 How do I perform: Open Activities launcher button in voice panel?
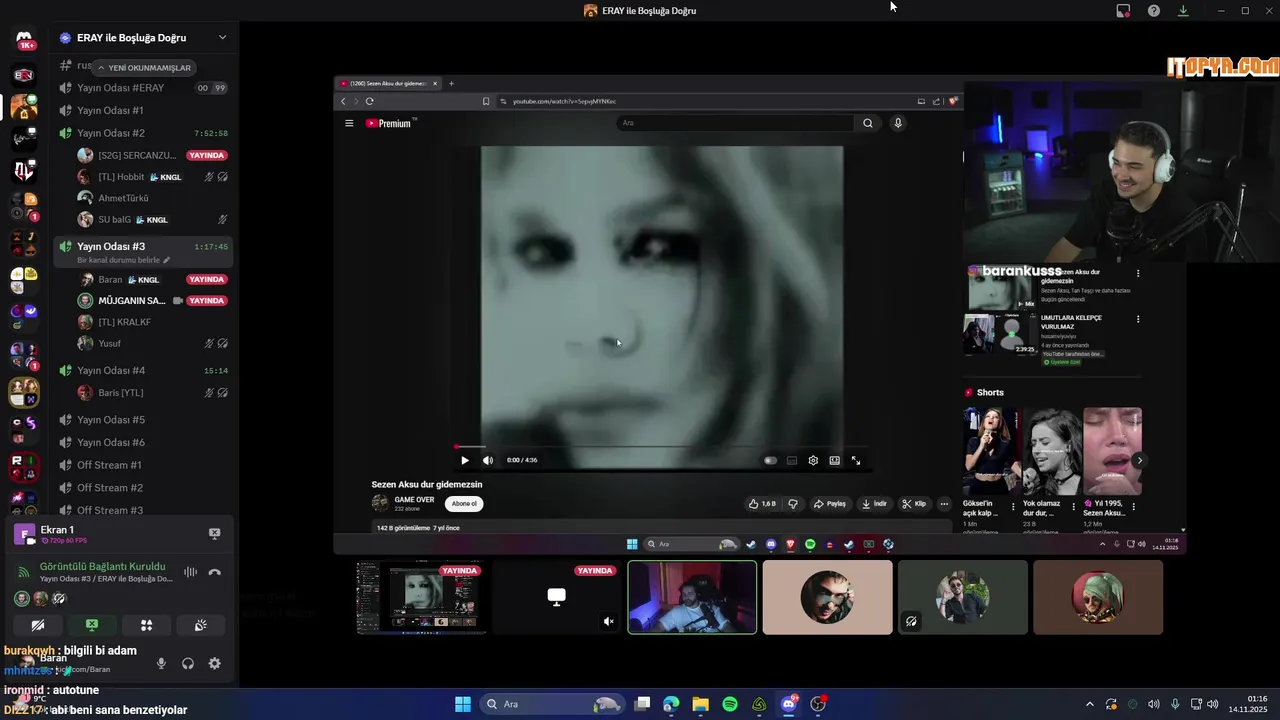tap(146, 625)
